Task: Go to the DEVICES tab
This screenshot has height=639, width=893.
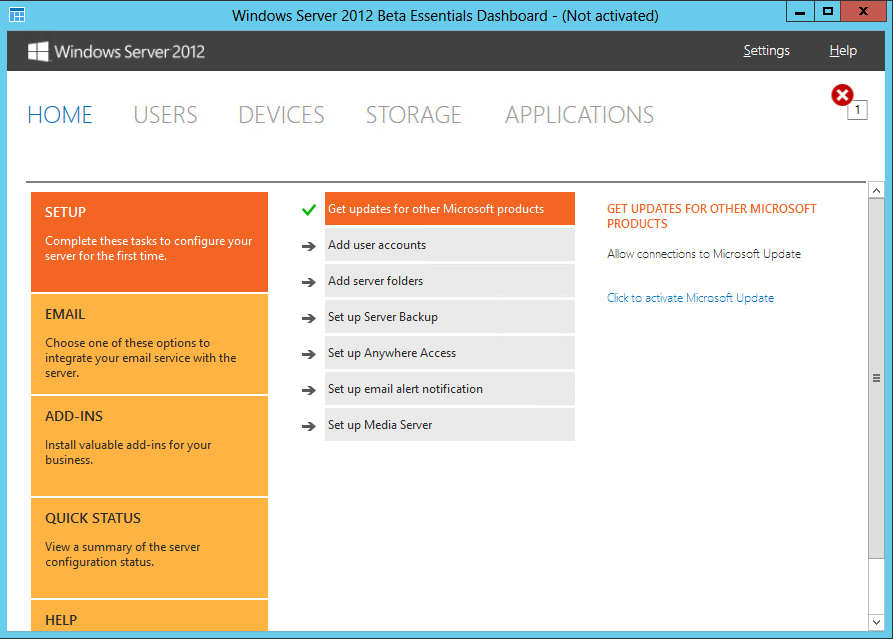Action: click(281, 115)
